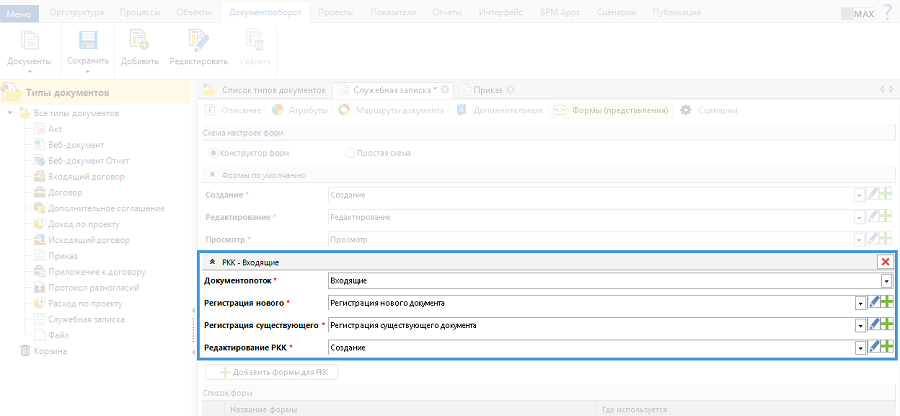
Task: Select the Конструктор форм radio button
Action: 213,153
